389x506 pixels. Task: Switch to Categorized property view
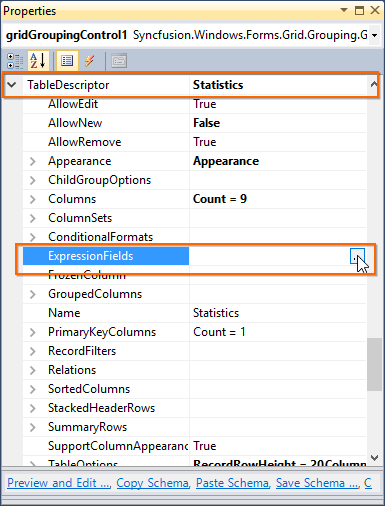point(15,61)
